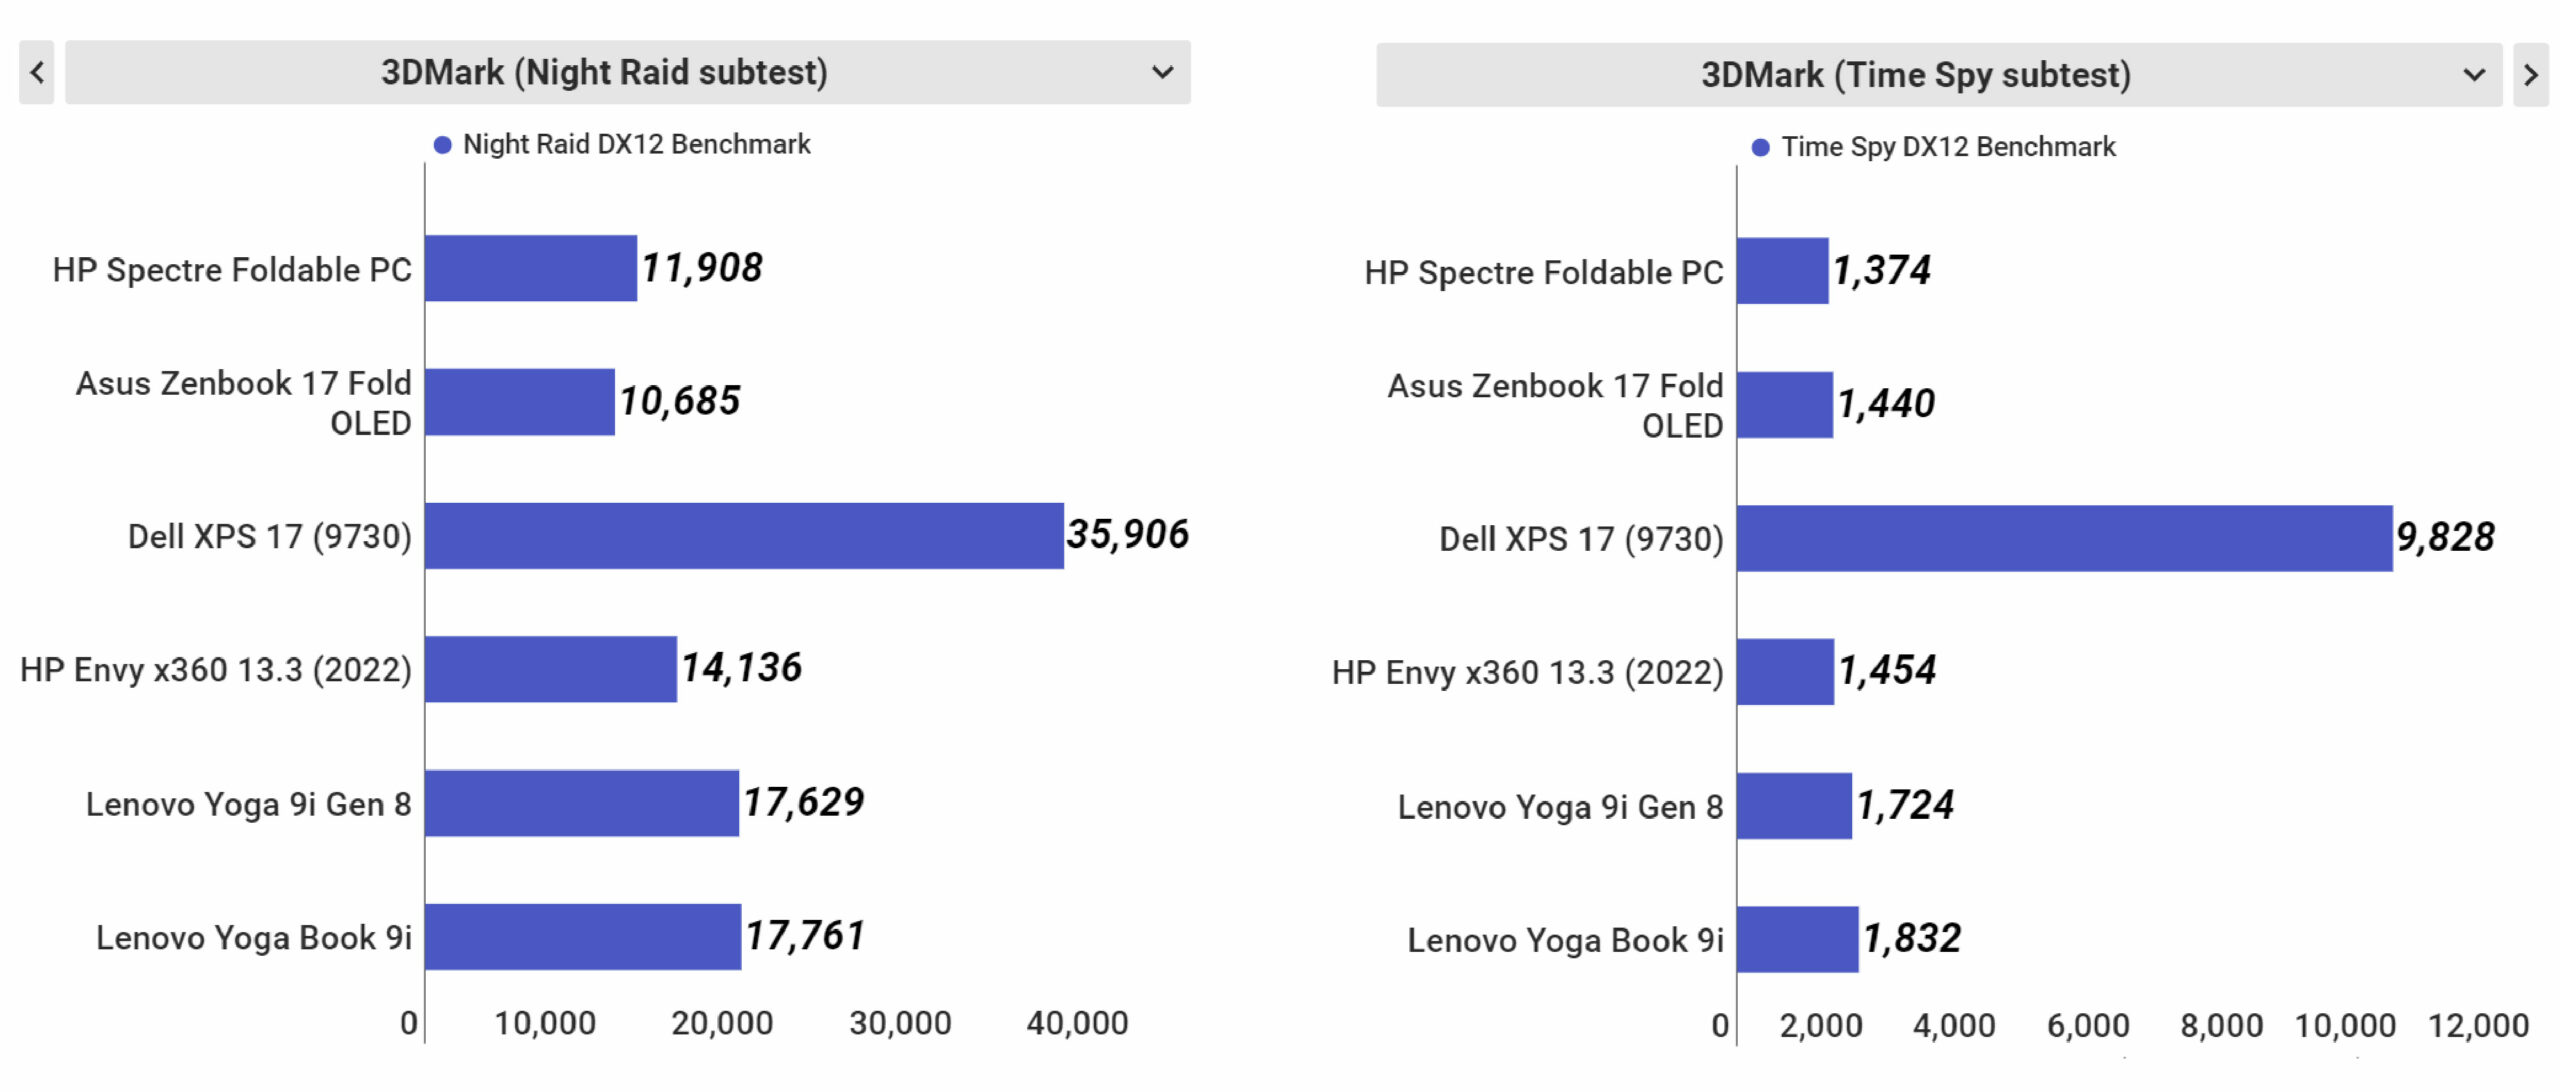The width and height of the screenshot is (2560, 1092).
Task: Select HP Spectre Foldable PC Night Raid bar
Action: 531,268
